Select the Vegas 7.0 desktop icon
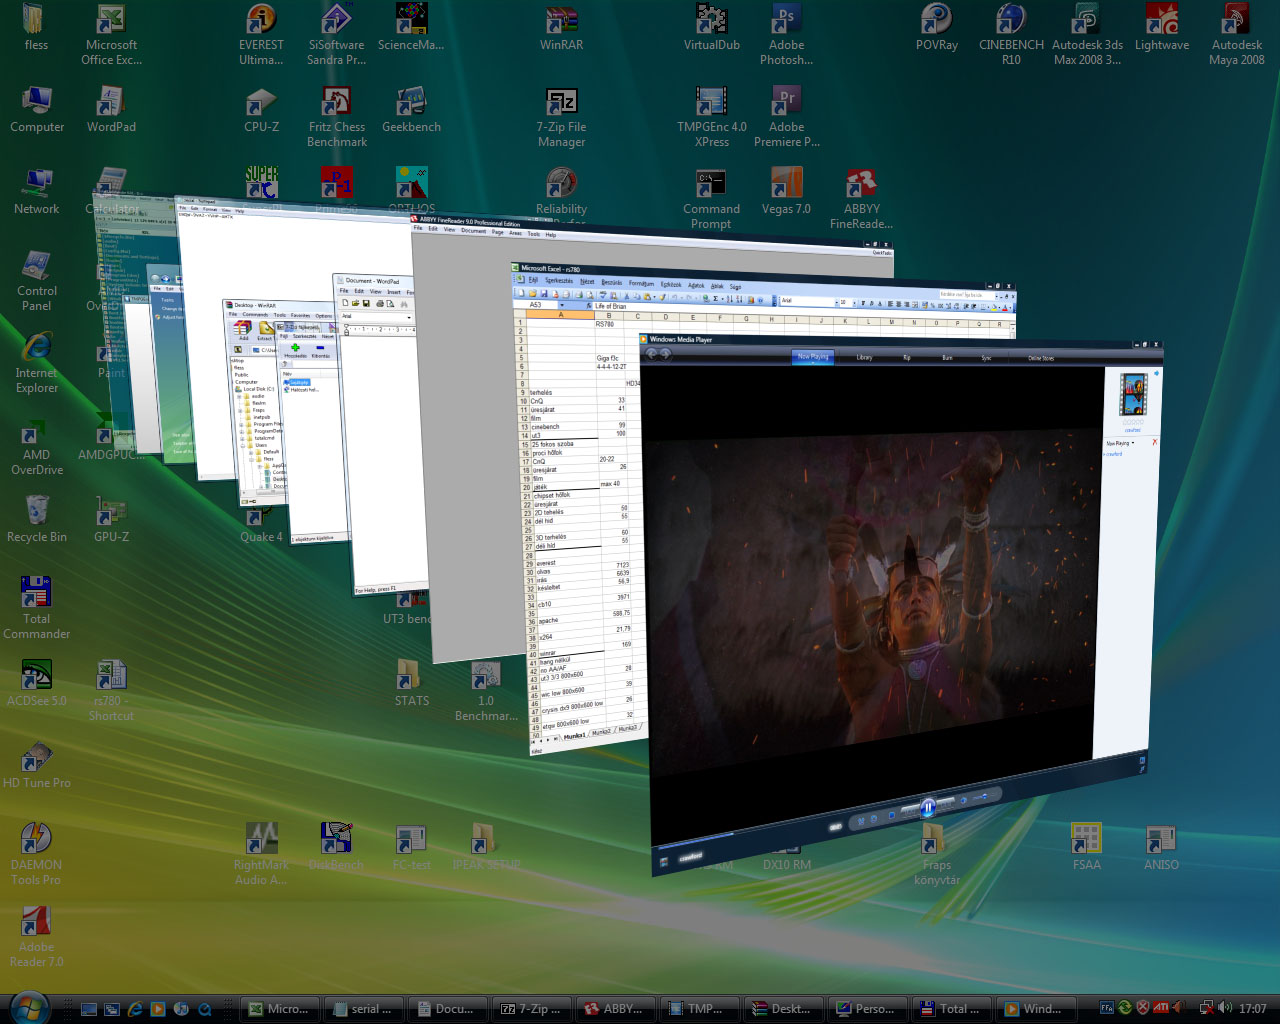1280x1024 pixels. (x=786, y=192)
